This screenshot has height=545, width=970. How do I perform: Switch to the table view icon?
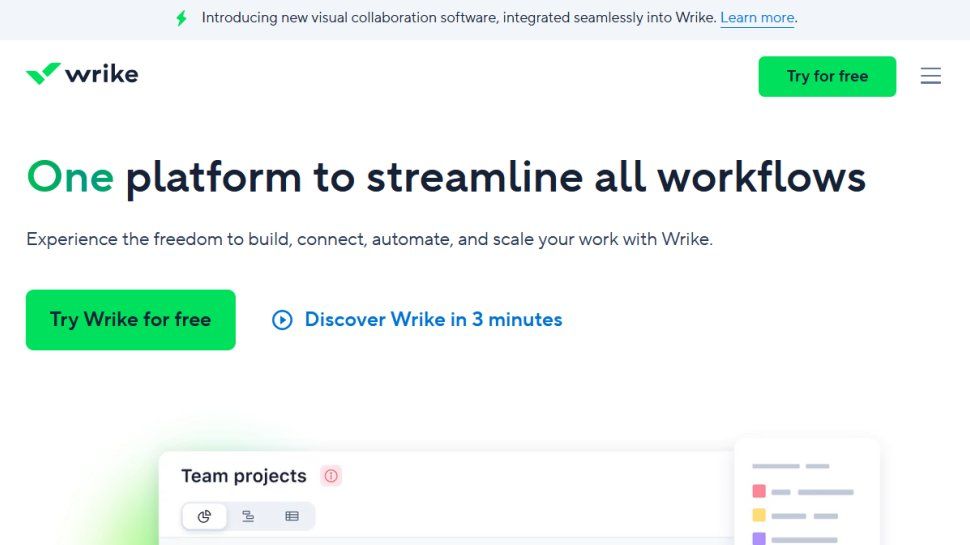pyautogui.click(x=292, y=516)
